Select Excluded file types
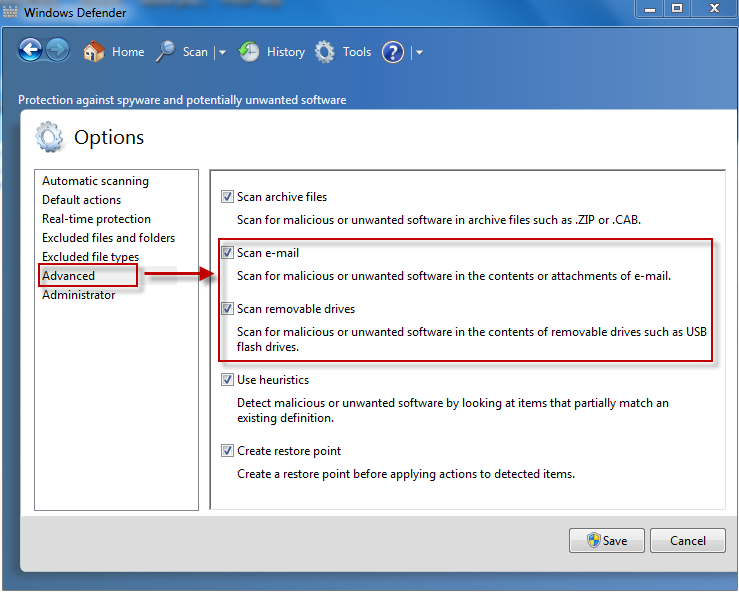Screen dimensions: 739x592 (90, 257)
